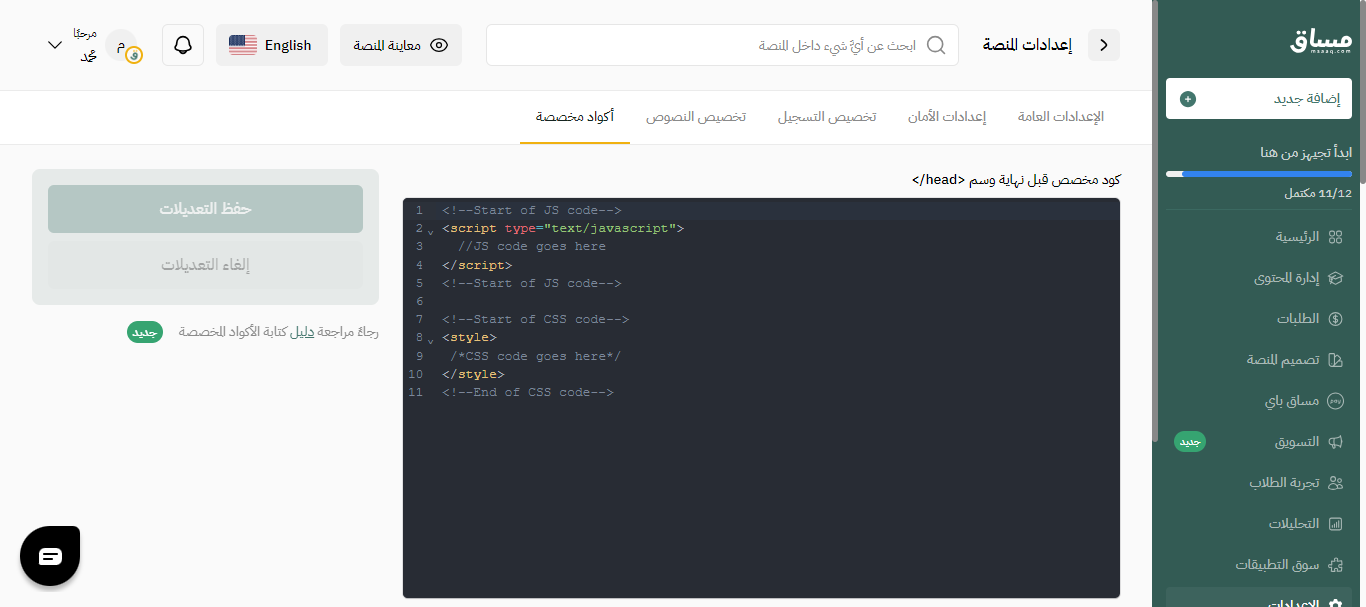Click the إلغاء التعديلات cancel button
The image size is (1366, 607).
pyautogui.click(x=205, y=265)
